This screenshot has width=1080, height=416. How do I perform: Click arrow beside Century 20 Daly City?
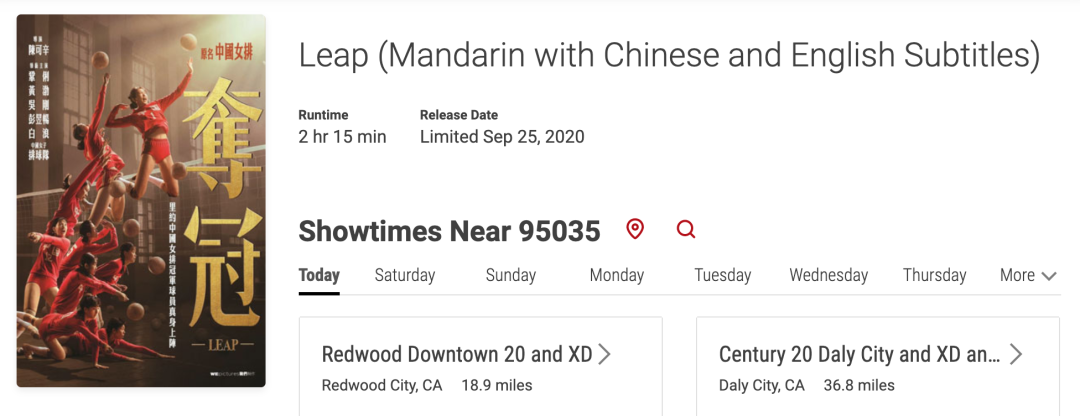[1015, 354]
